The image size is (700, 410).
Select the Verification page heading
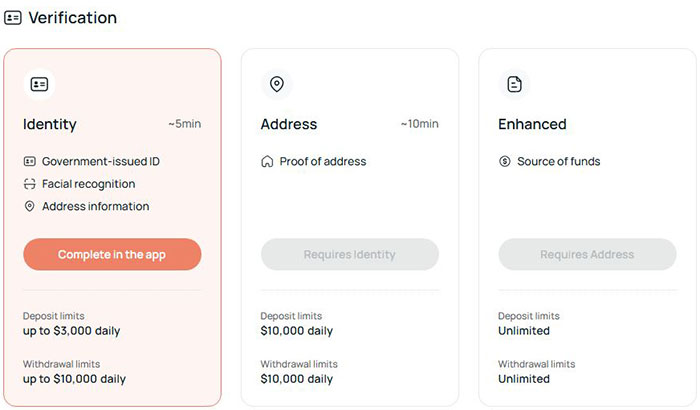pos(73,18)
